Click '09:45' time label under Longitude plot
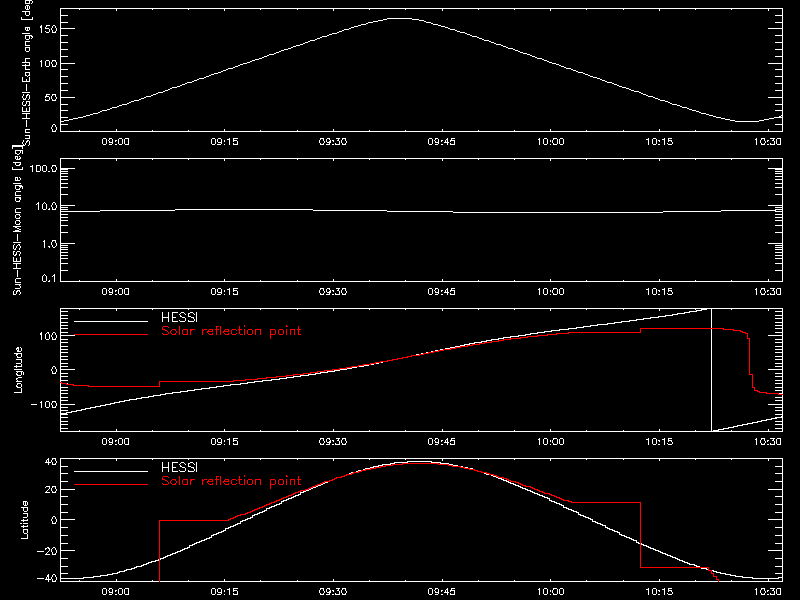 (441, 442)
